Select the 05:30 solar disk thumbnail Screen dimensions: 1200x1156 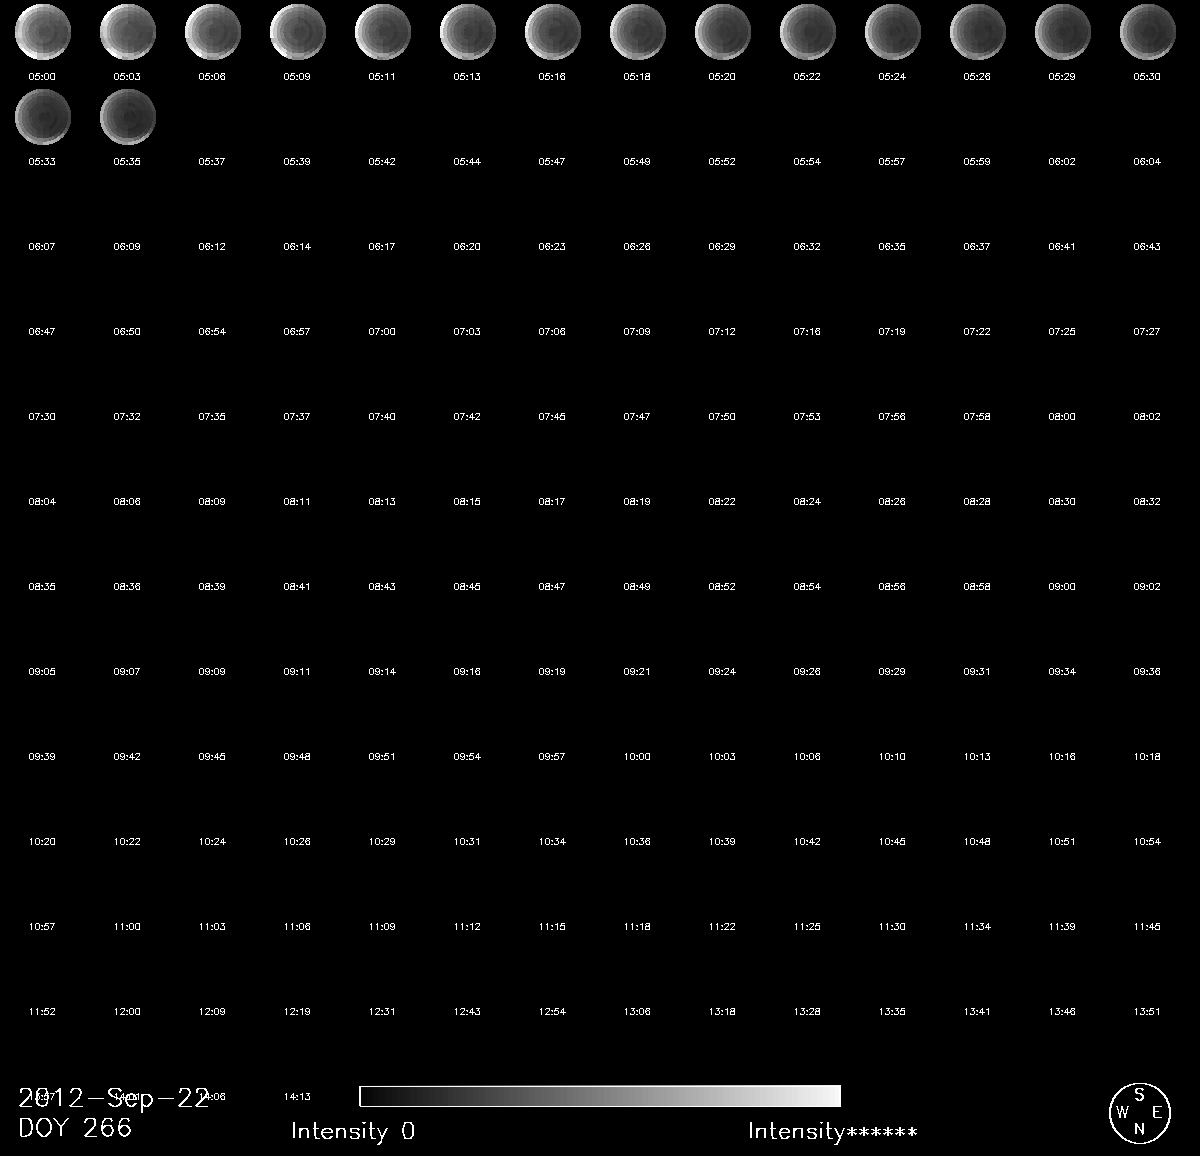click(1148, 32)
